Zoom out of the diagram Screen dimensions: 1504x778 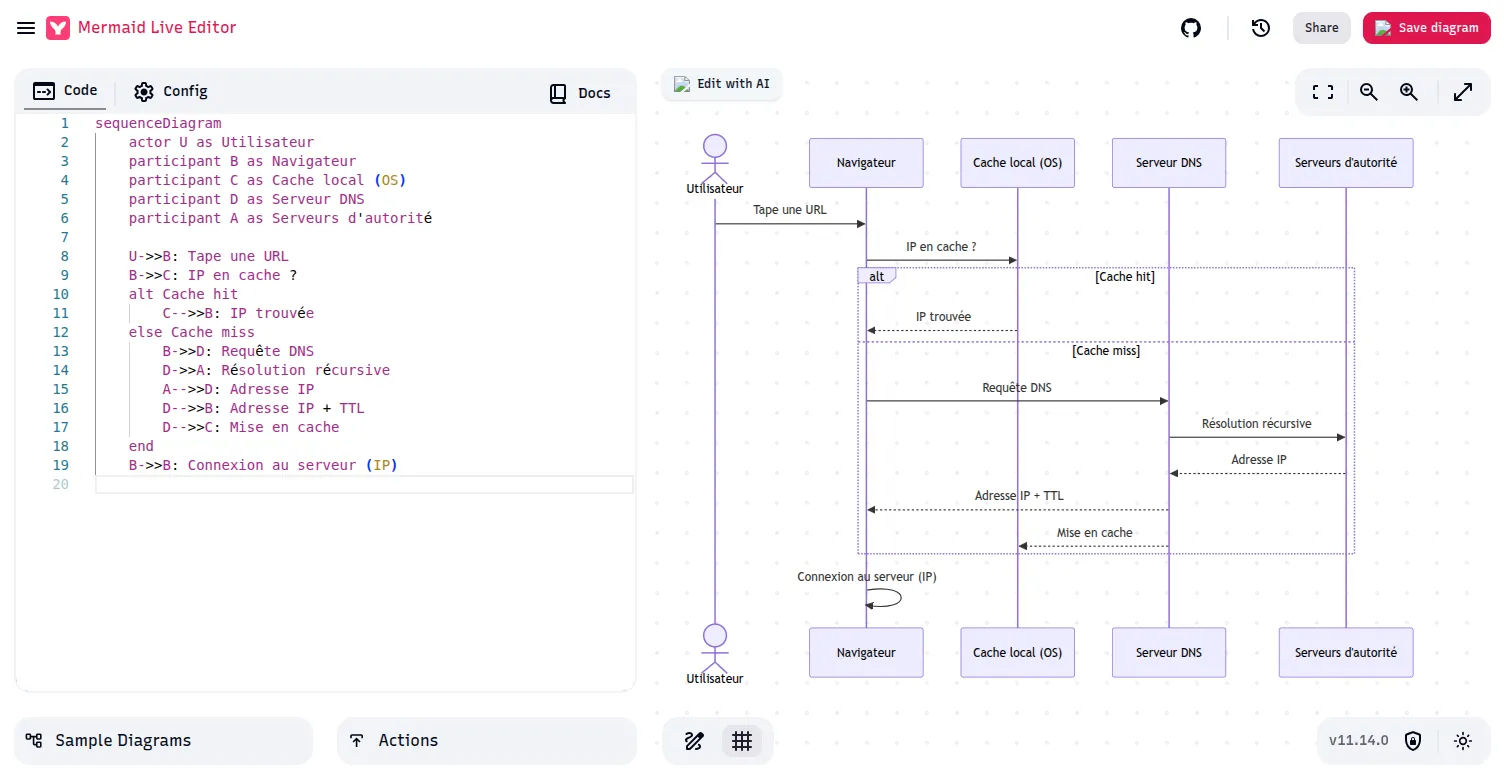(1369, 92)
